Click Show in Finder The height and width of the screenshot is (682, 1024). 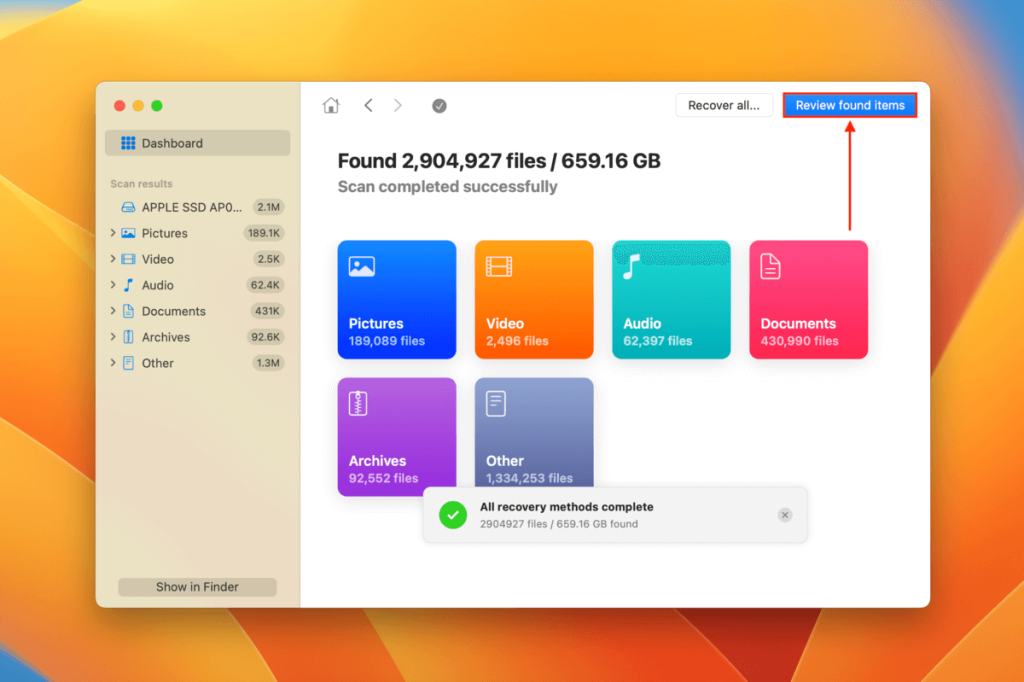point(197,587)
